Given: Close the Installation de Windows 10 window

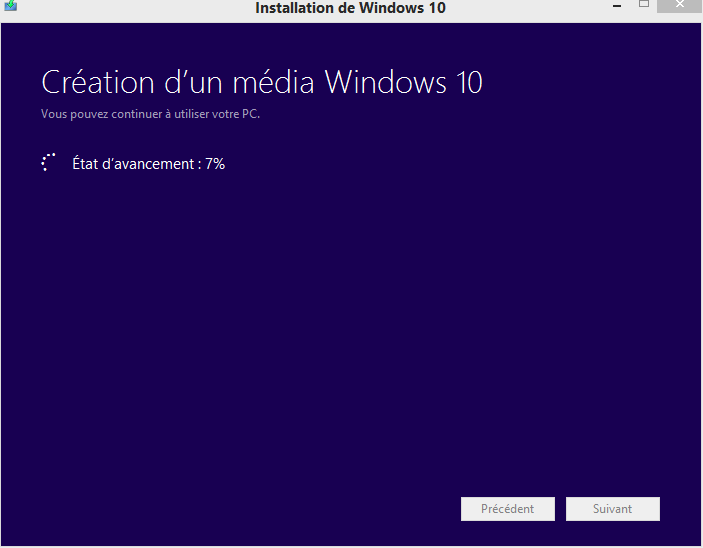Looking at the screenshot, I should (680, 5).
